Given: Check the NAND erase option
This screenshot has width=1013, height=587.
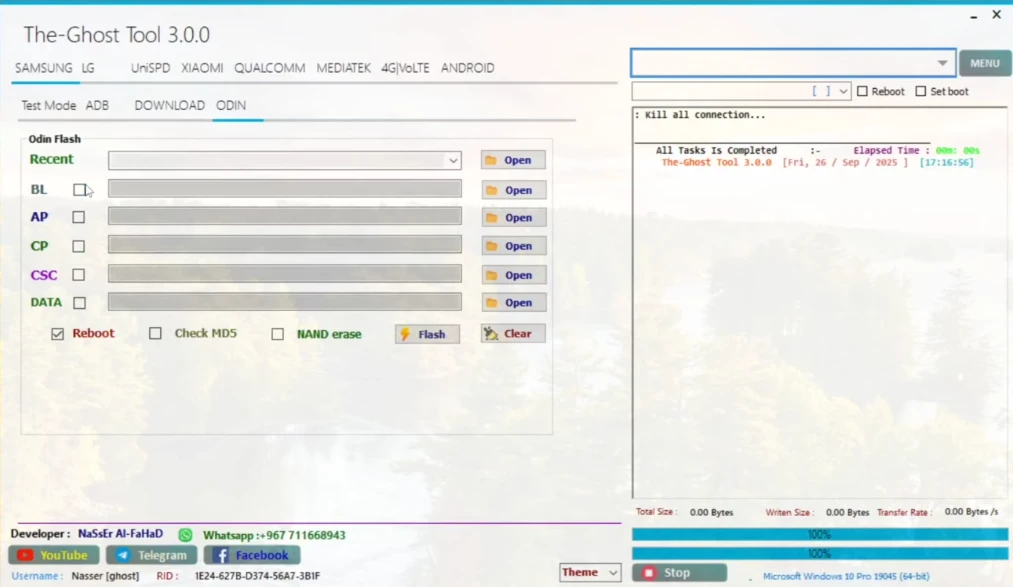Looking at the screenshot, I should (x=278, y=334).
